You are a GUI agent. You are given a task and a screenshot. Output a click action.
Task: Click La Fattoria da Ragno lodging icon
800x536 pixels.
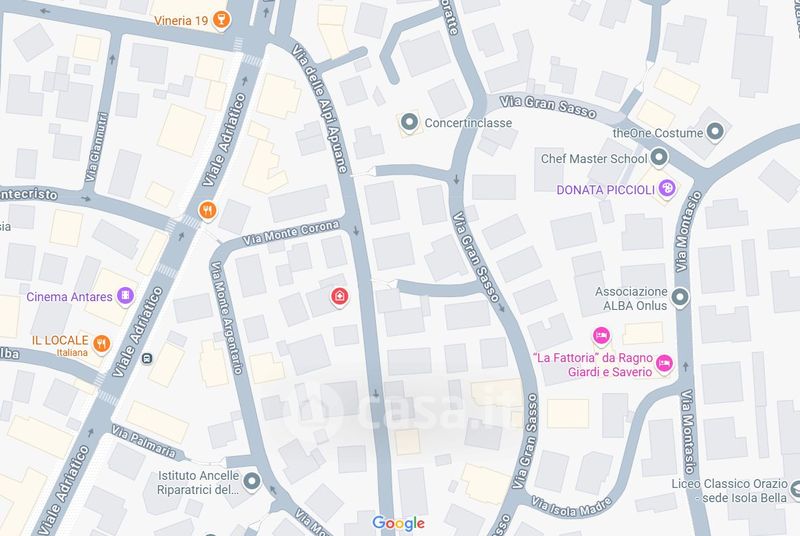point(663,364)
